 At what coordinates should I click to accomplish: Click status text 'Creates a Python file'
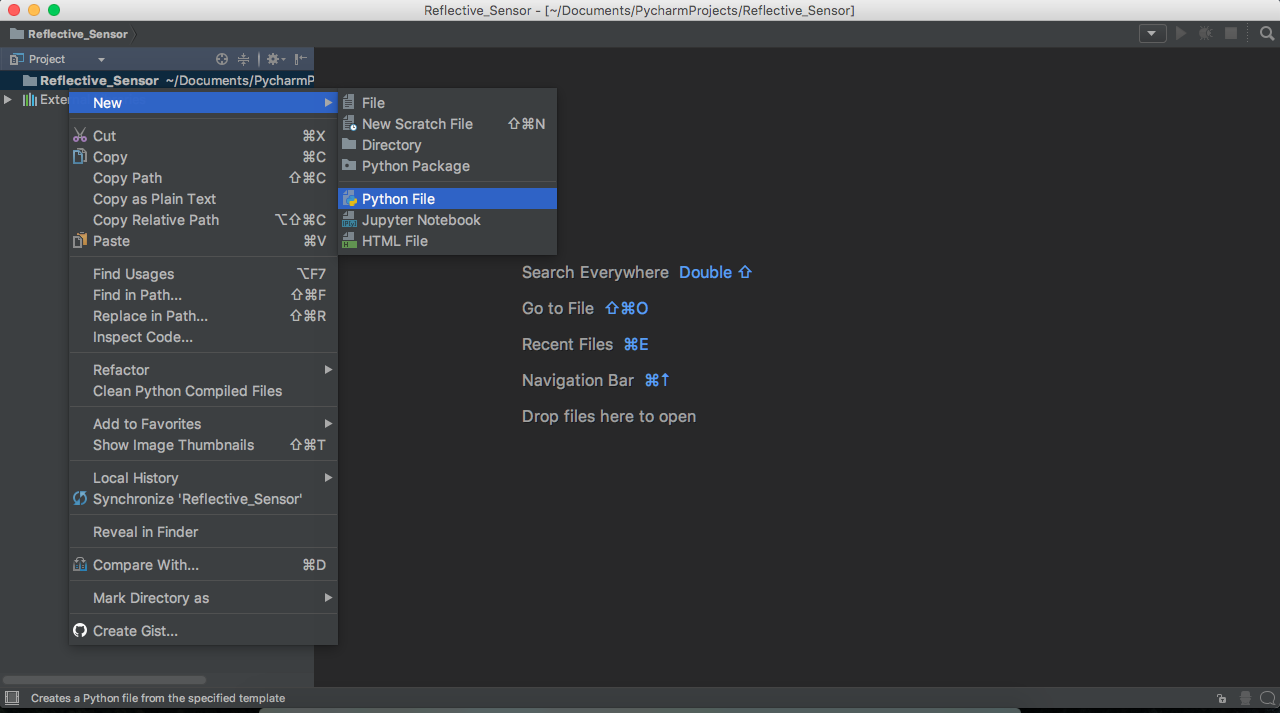pos(158,698)
